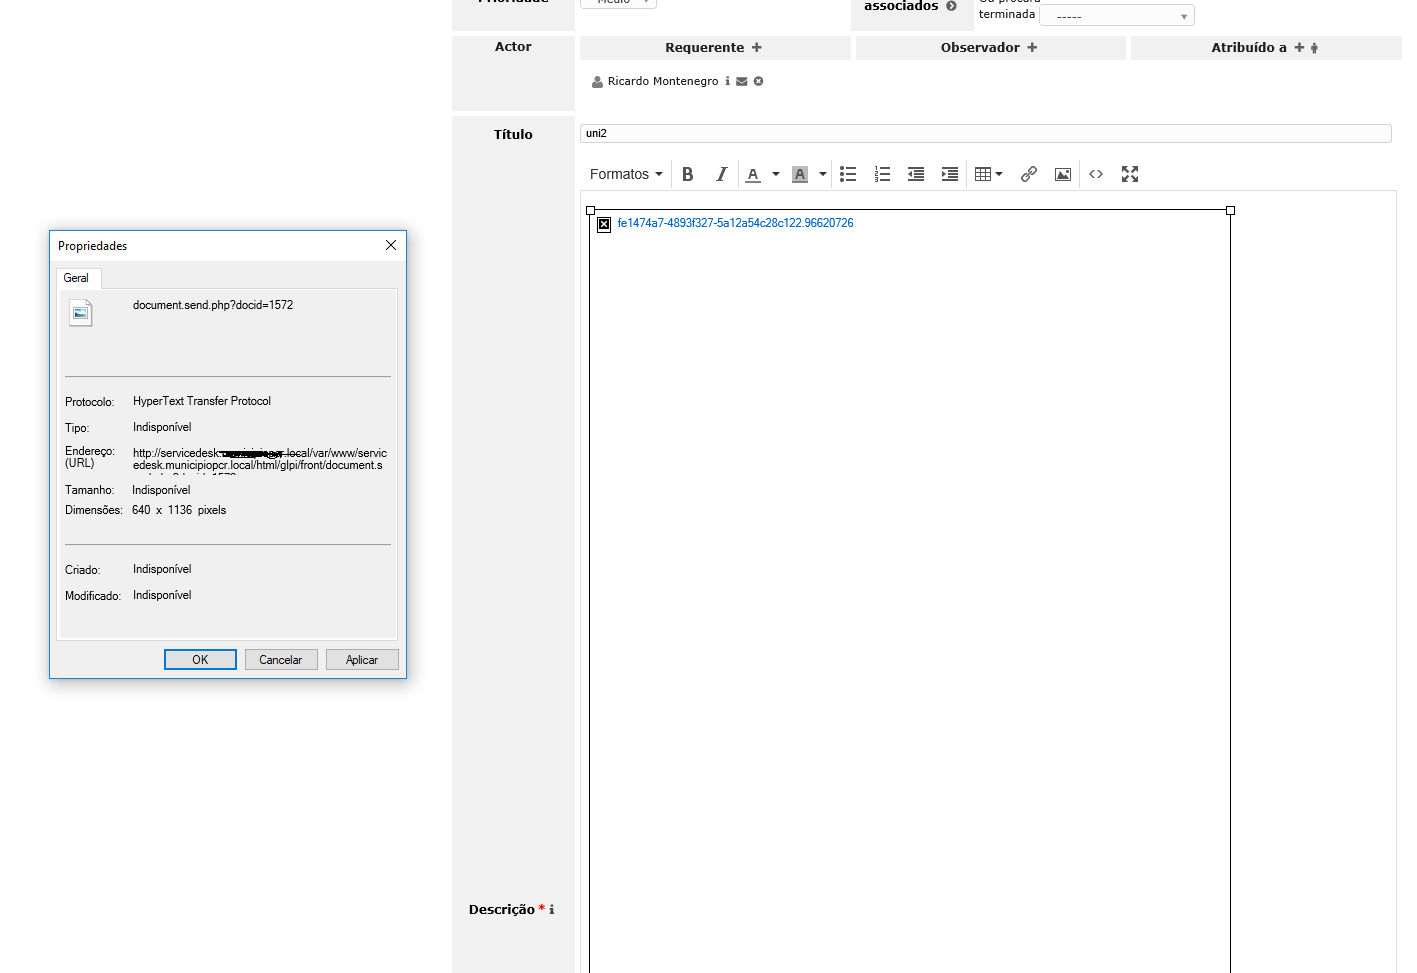This screenshot has height=973, width=1417.
Task: Toggle fullscreen editing mode
Action: pos(1130,173)
